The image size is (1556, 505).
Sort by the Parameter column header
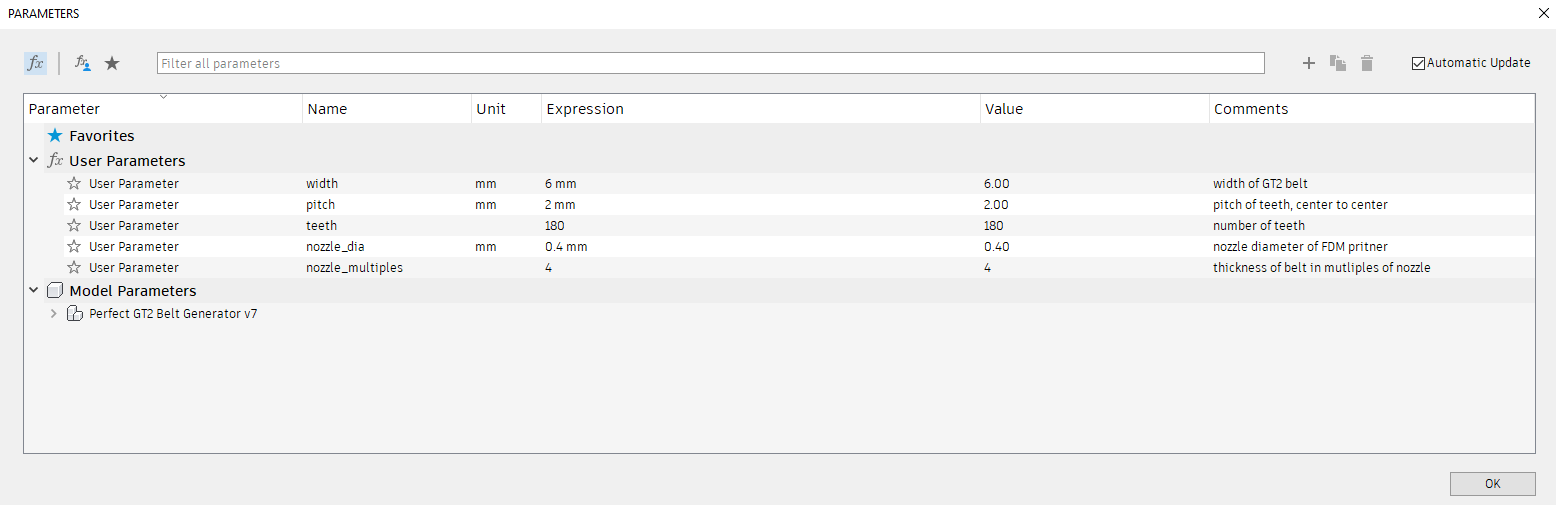point(64,109)
